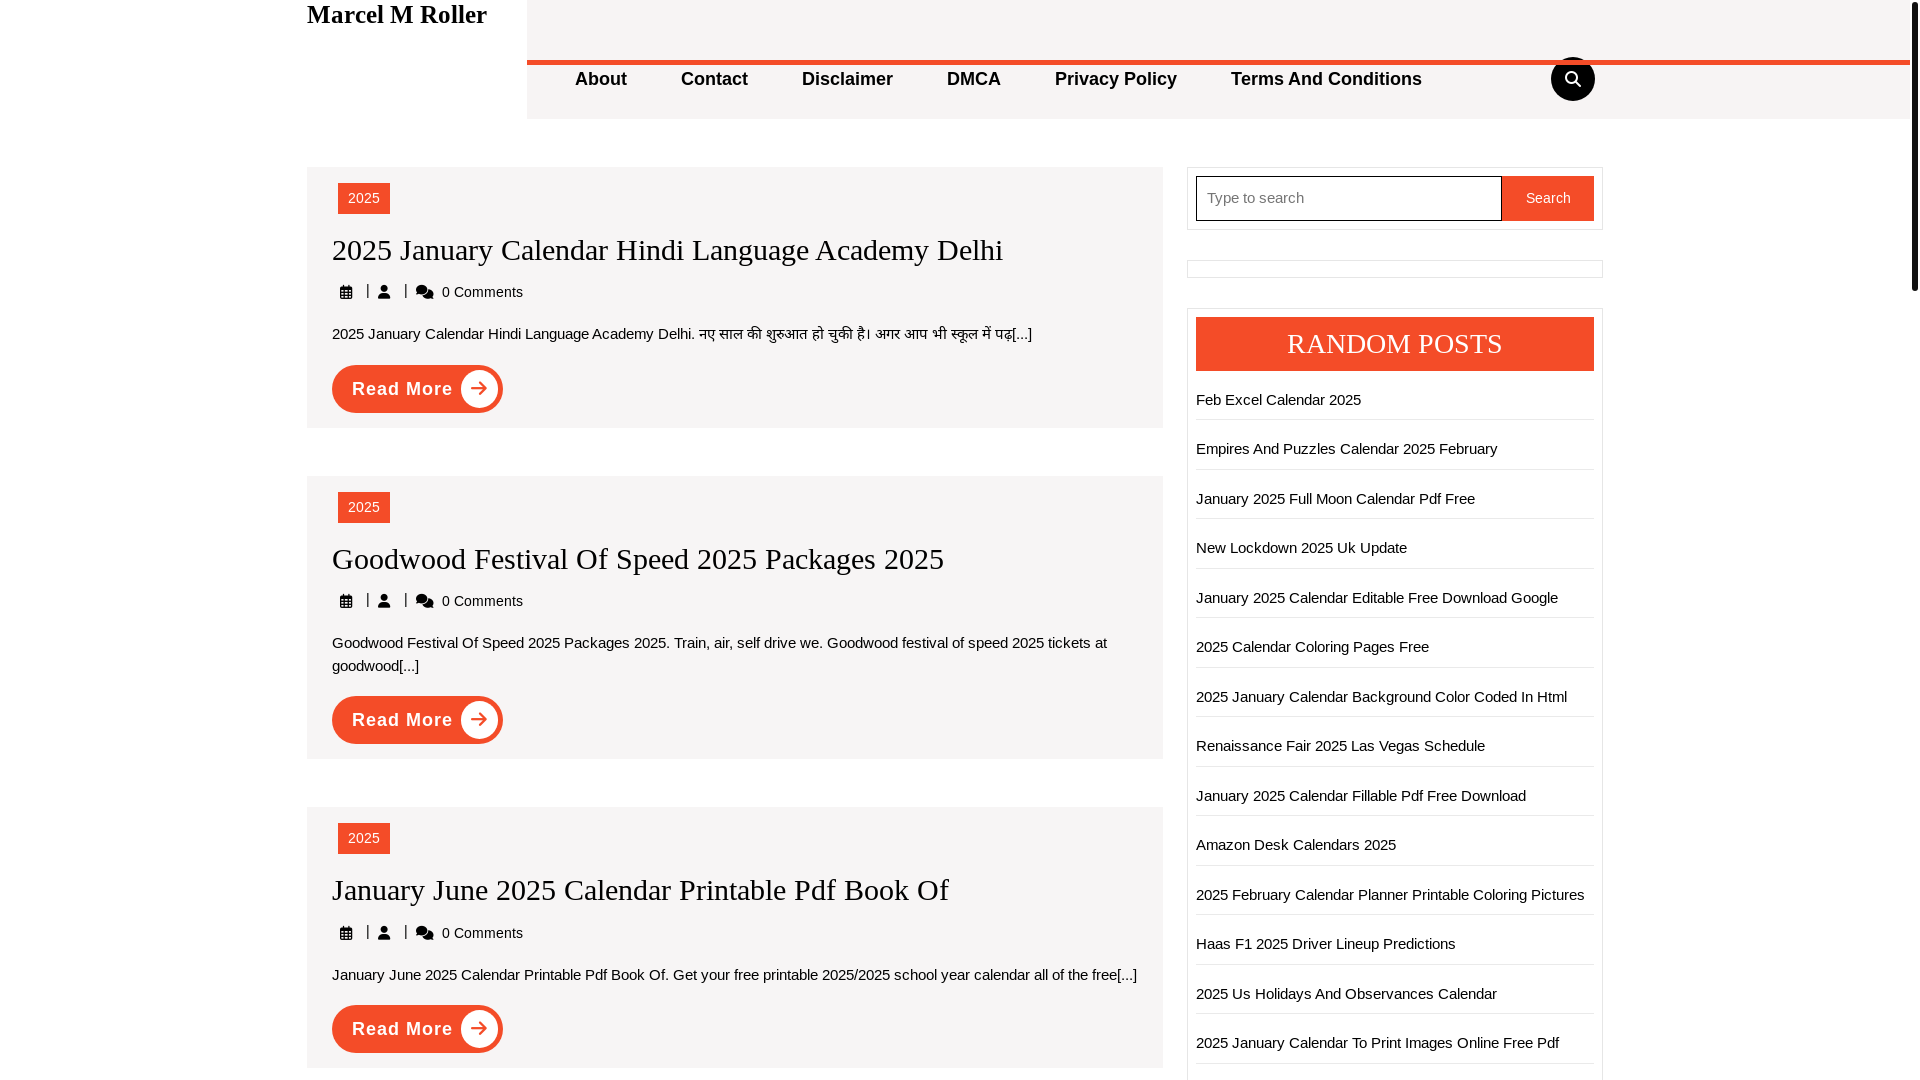Click calendar date icon under Hindi Language Academy post
This screenshot has width=1920, height=1080.
click(x=346, y=292)
